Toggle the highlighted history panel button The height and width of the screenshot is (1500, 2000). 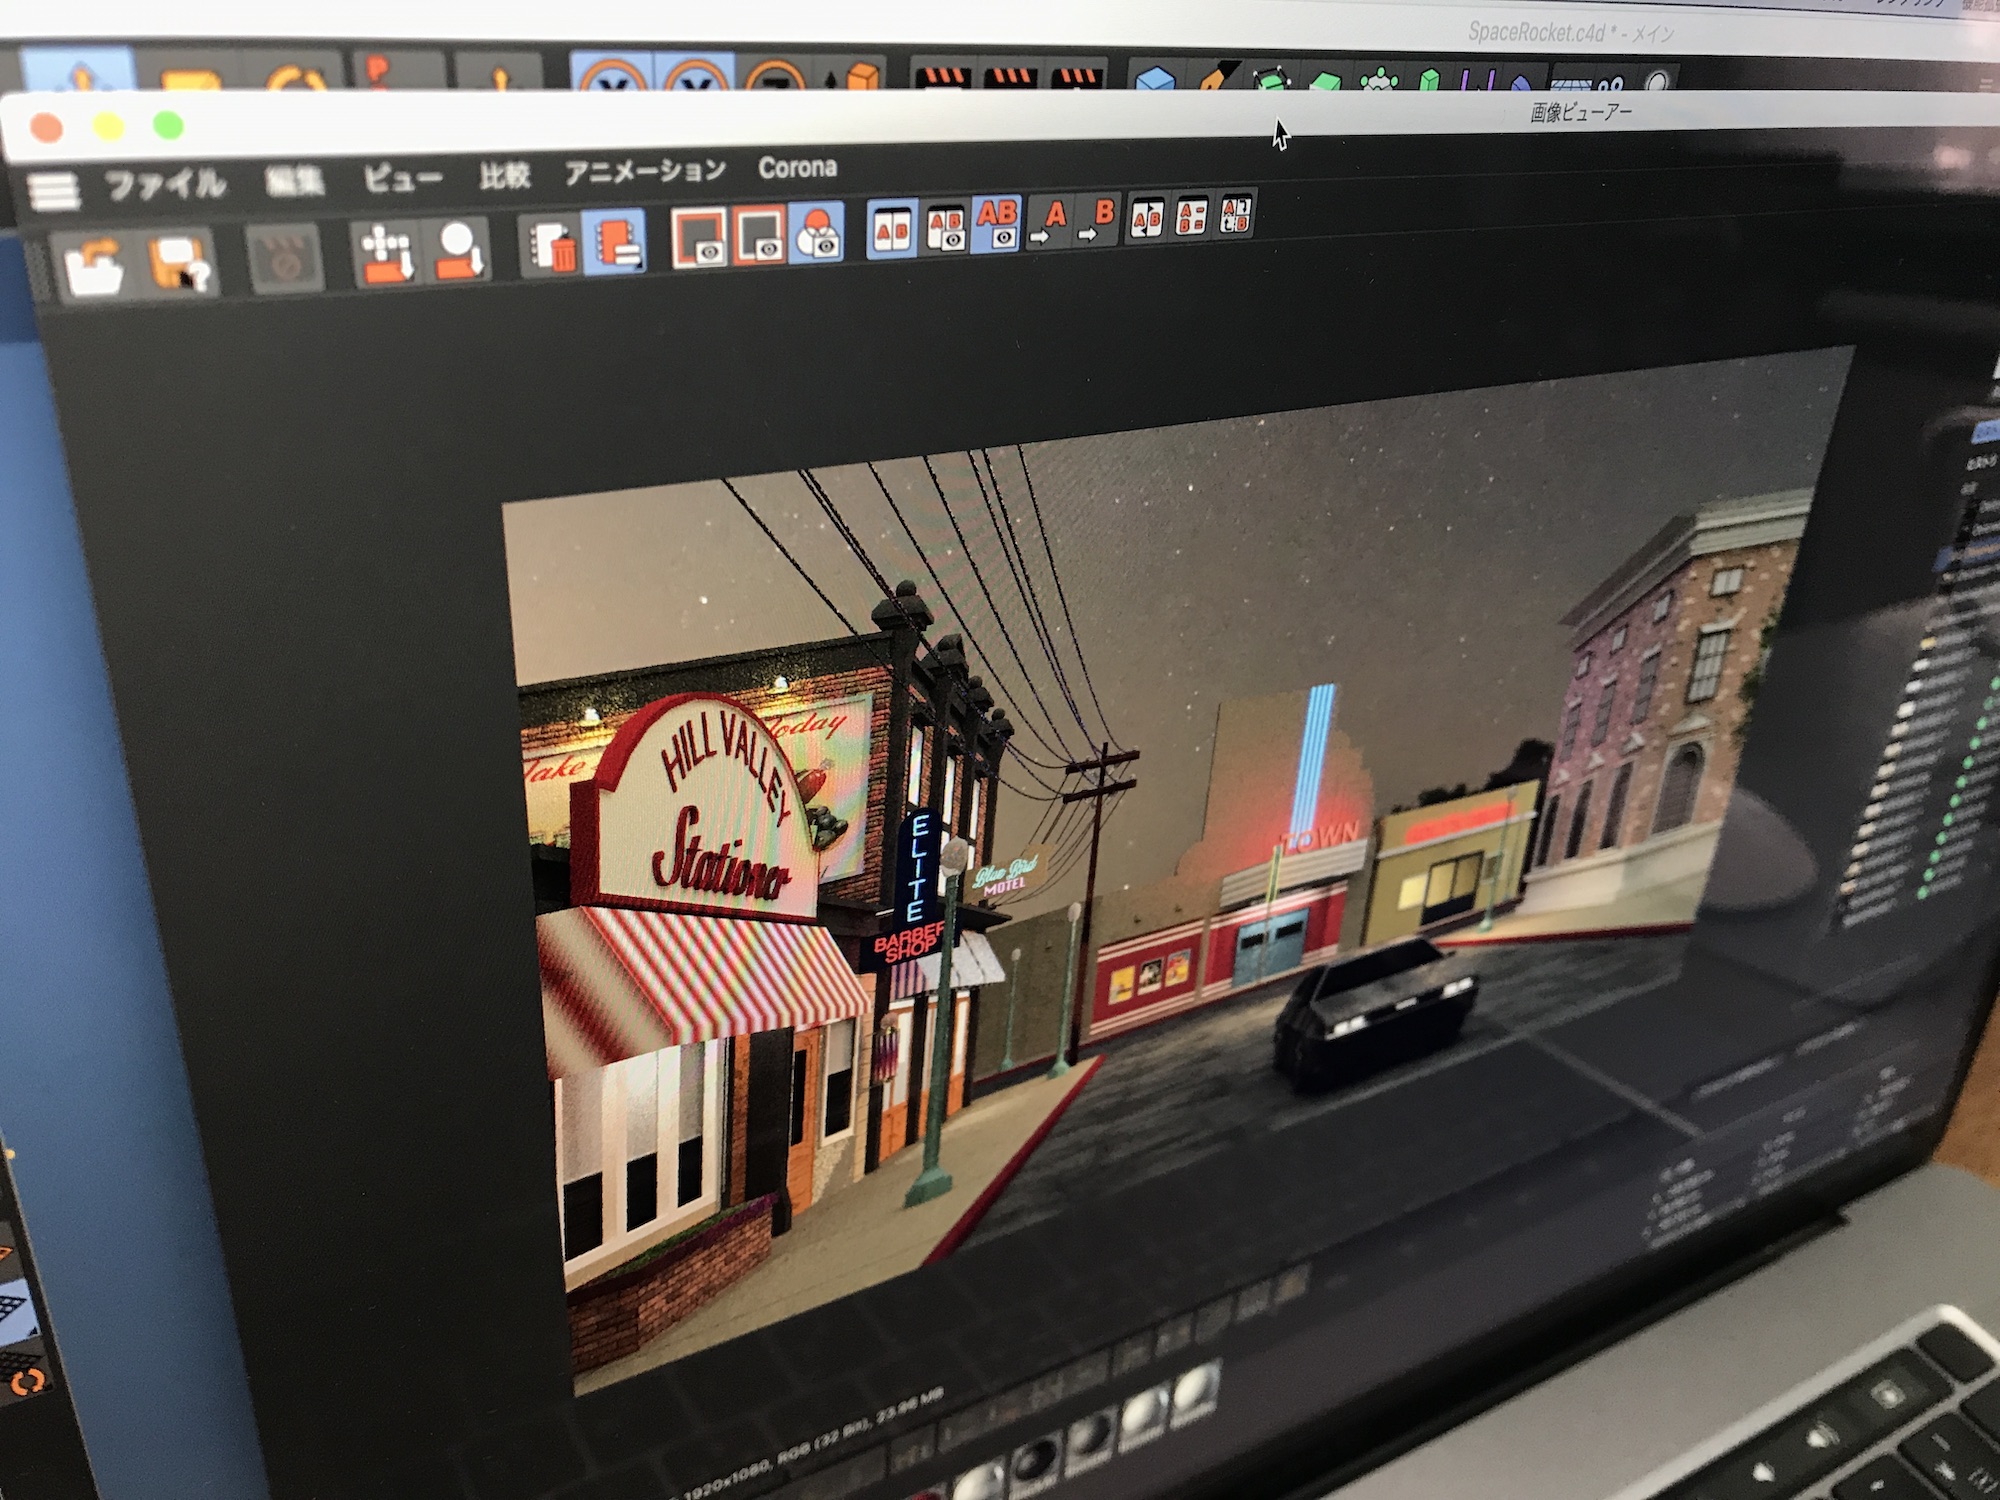pyautogui.click(x=613, y=243)
